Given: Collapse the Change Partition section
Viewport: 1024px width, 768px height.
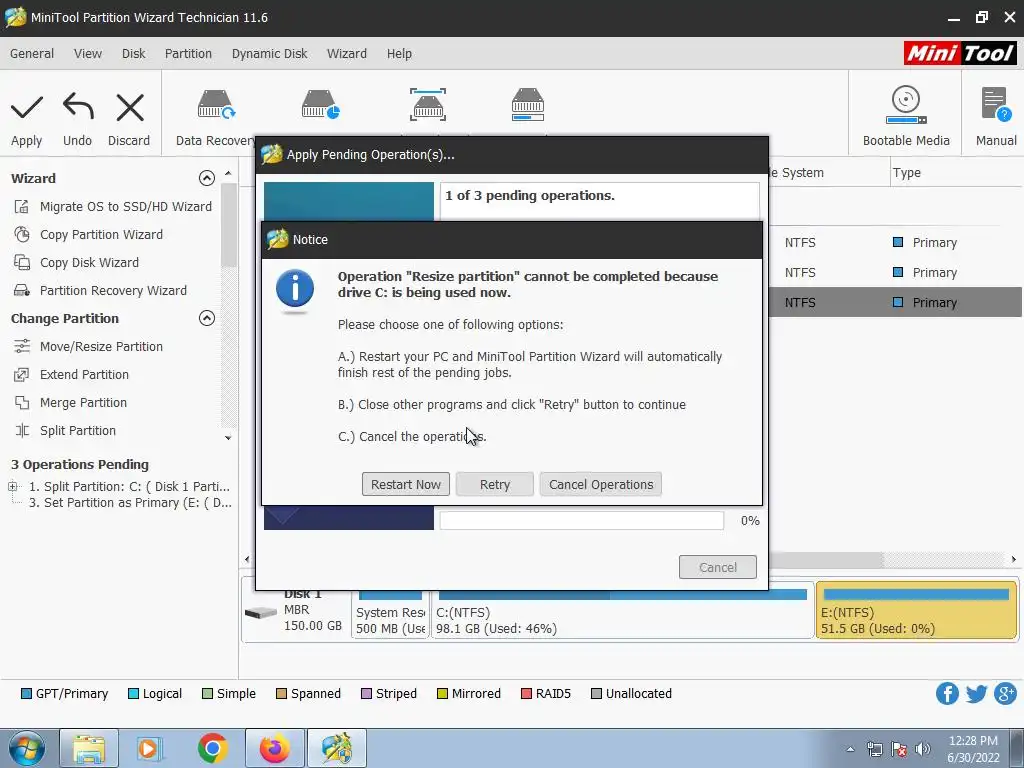Looking at the screenshot, I should 206,318.
